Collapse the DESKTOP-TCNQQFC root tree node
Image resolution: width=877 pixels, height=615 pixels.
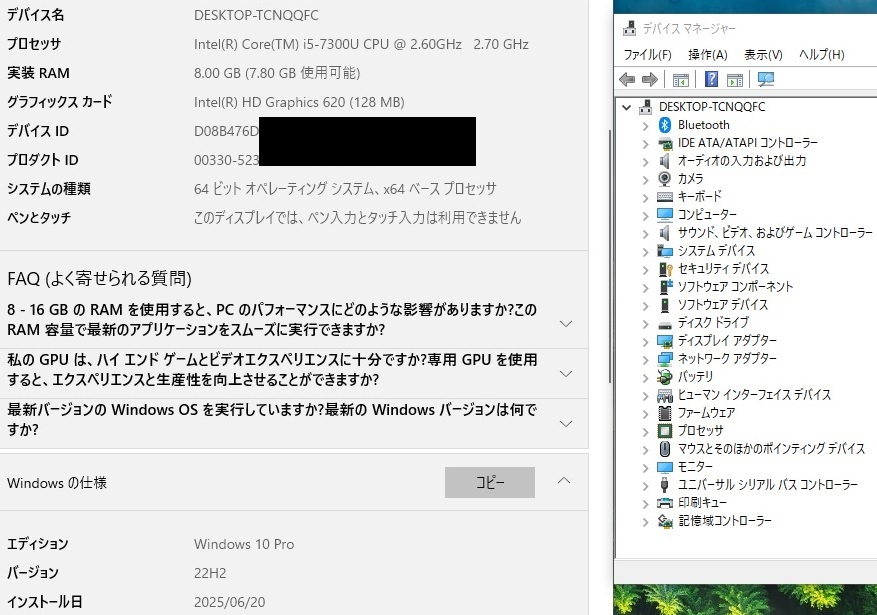[626, 107]
